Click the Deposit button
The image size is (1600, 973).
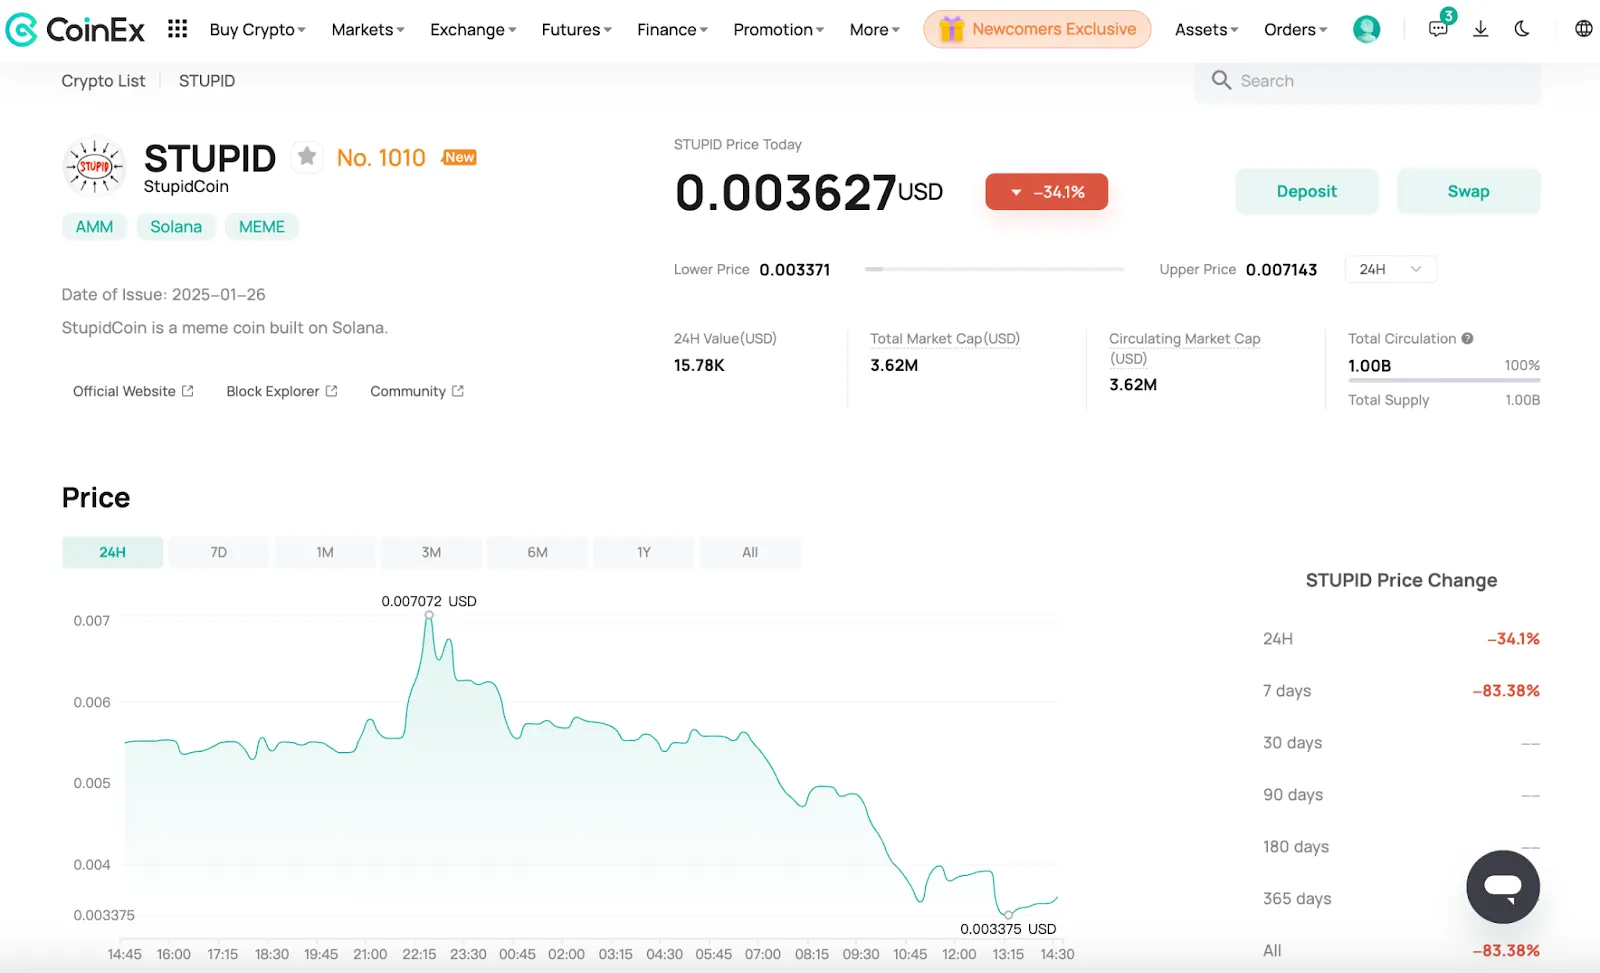click(x=1306, y=191)
